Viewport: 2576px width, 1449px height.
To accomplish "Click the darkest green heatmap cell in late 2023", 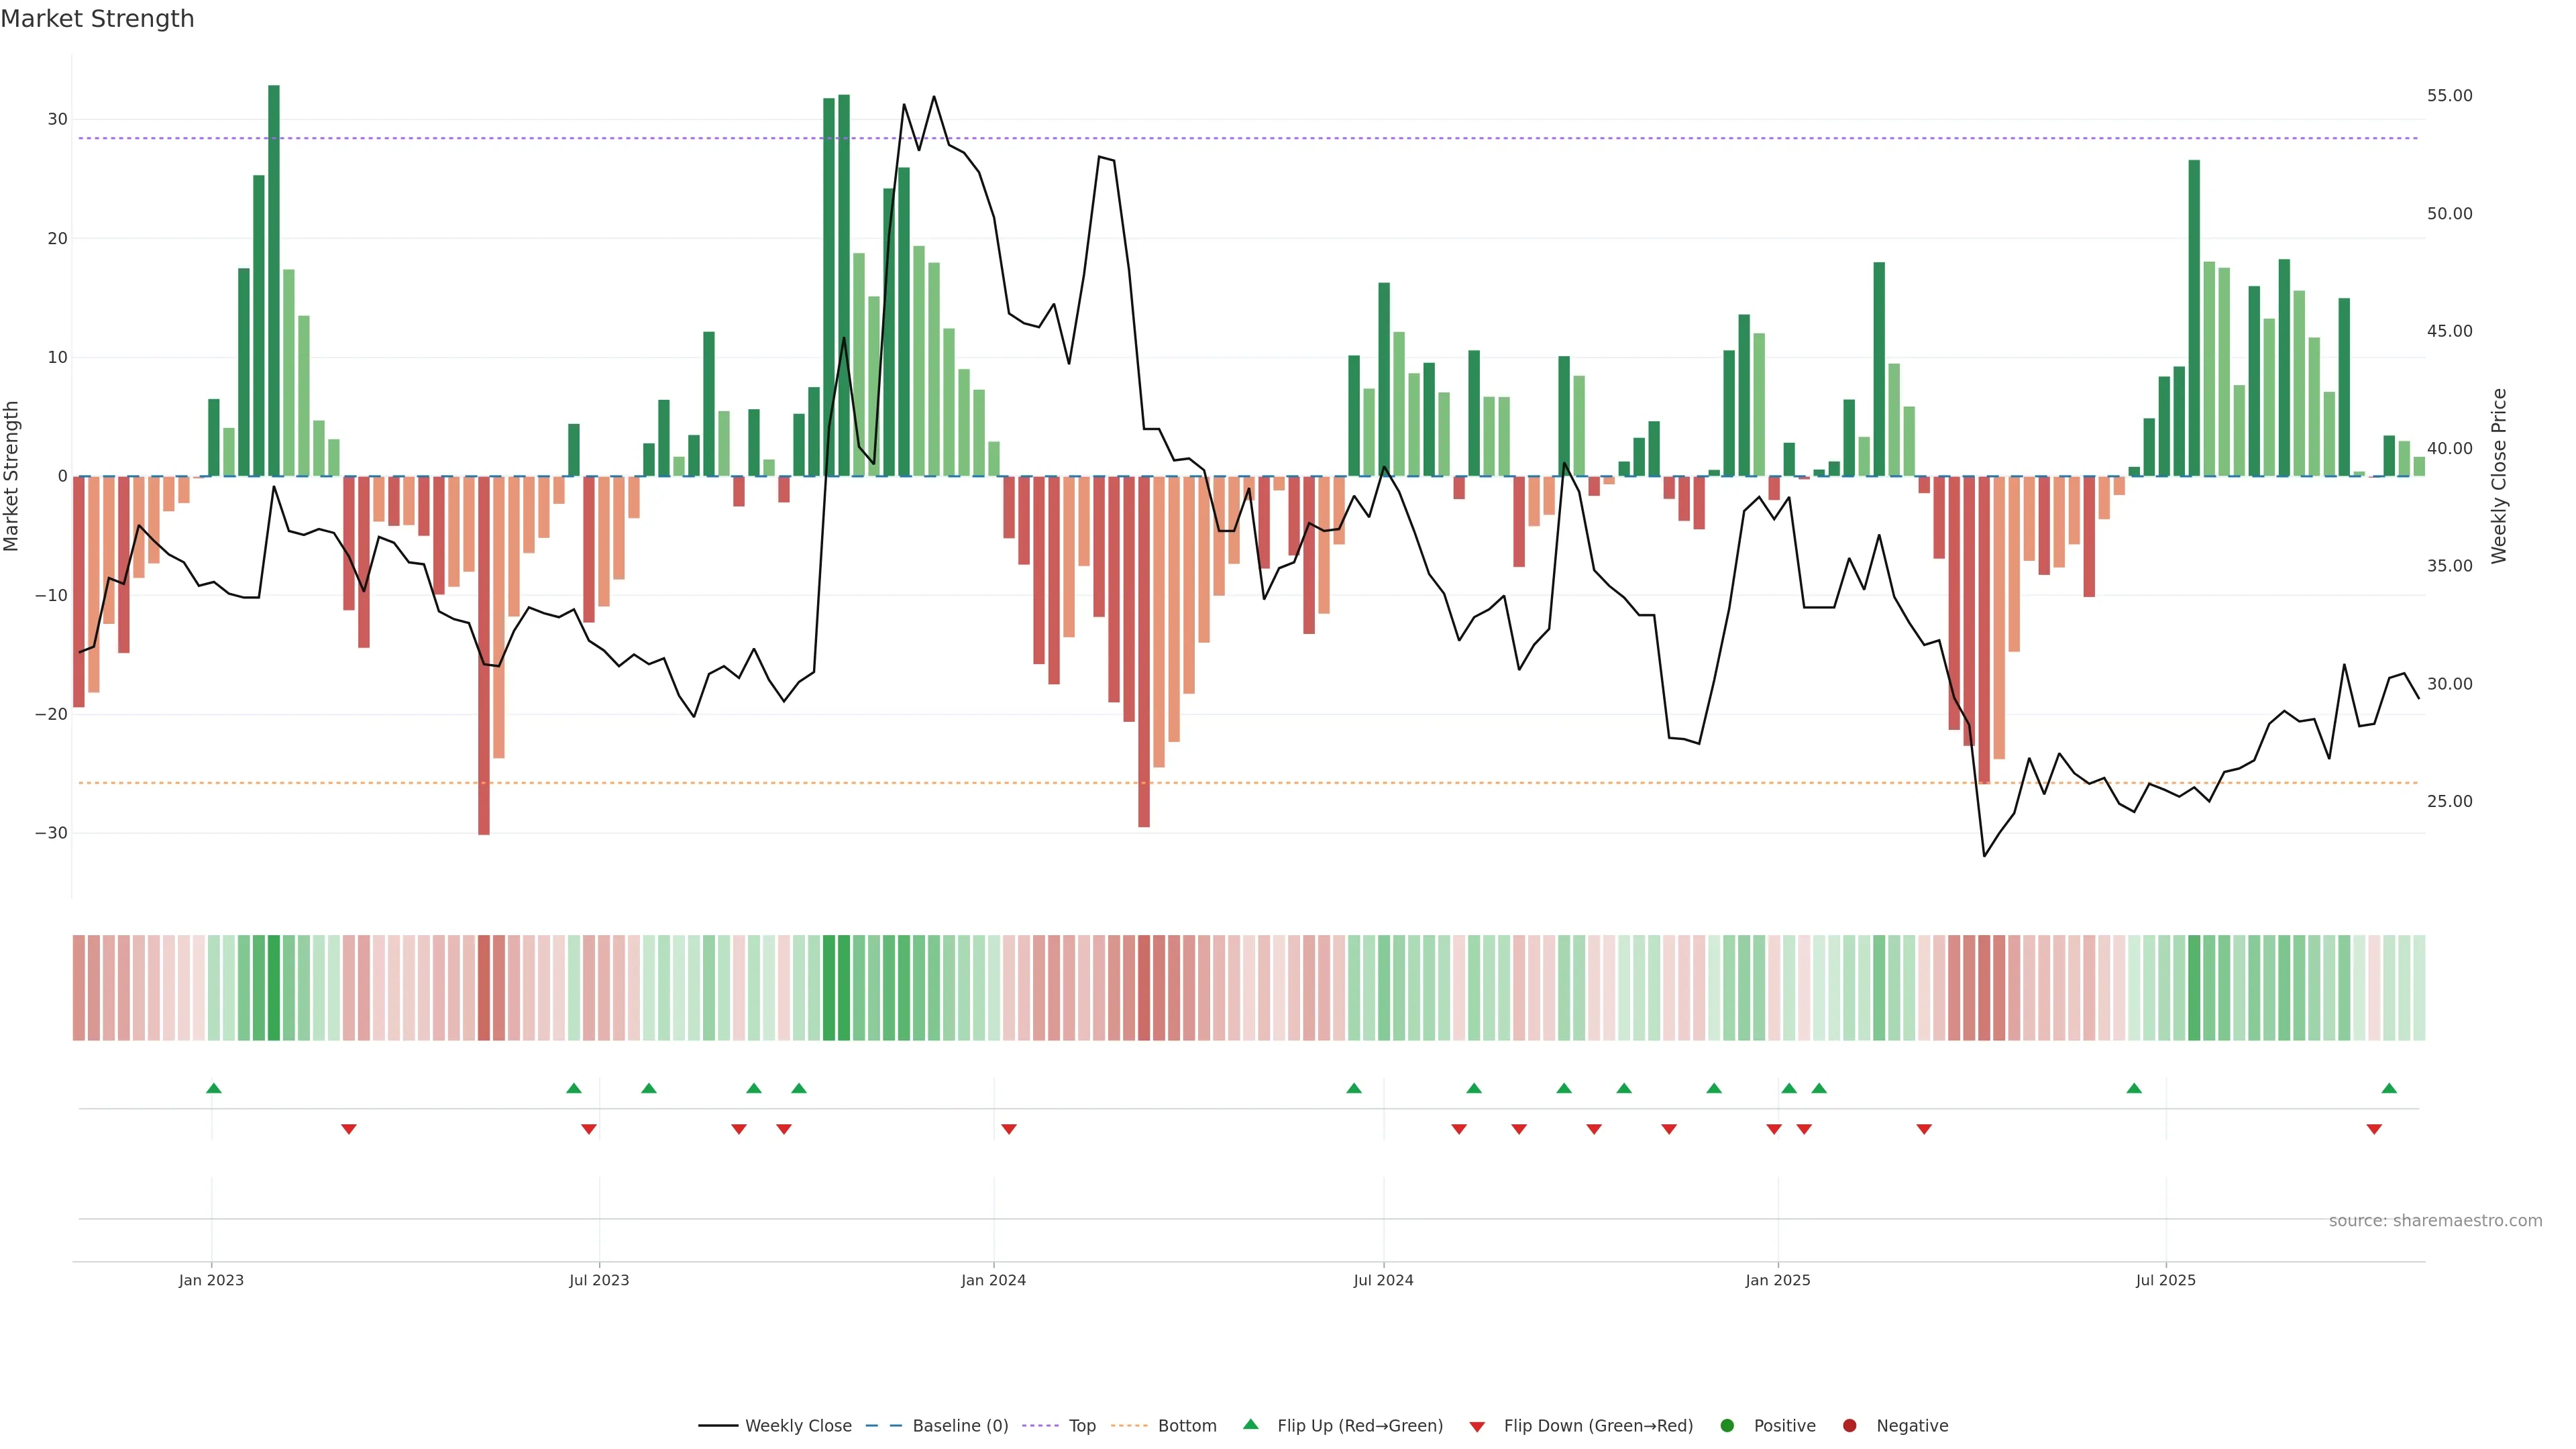I will coord(843,987).
